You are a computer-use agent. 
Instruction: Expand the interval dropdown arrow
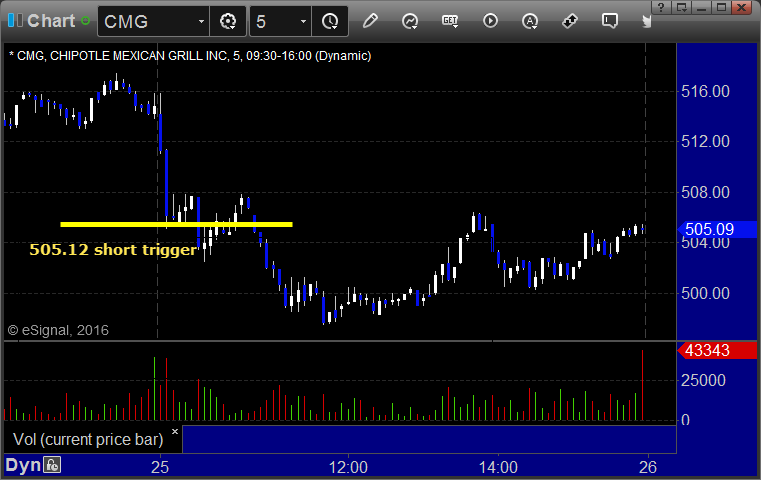coord(303,21)
